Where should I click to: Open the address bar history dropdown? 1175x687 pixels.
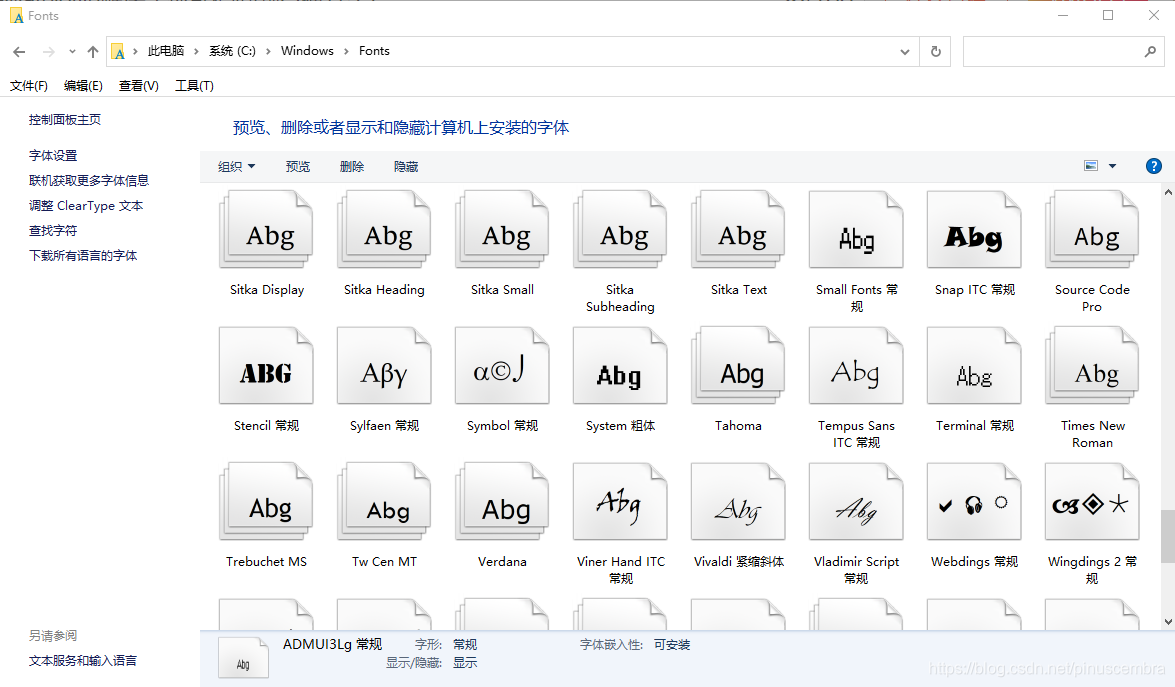[x=904, y=52]
